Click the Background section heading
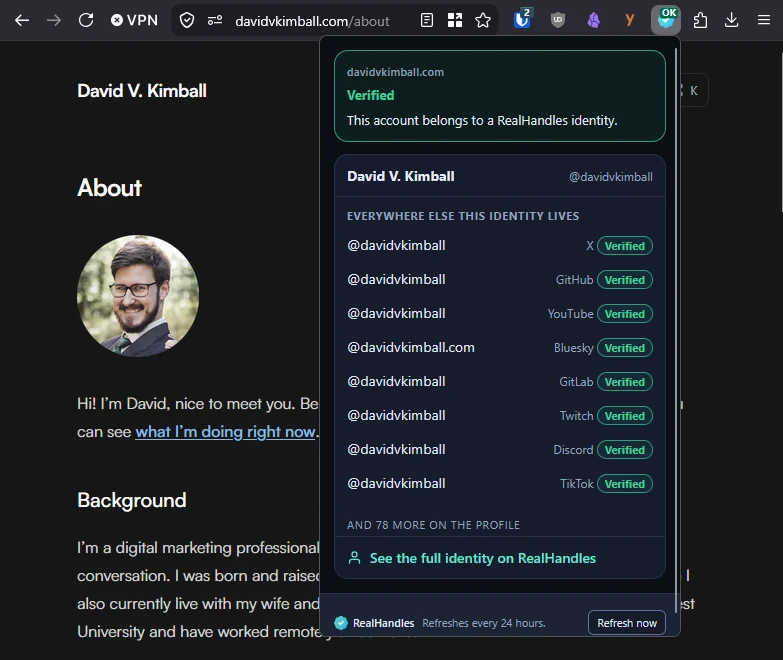Viewport: 783px width, 660px height. click(x=132, y=500)
